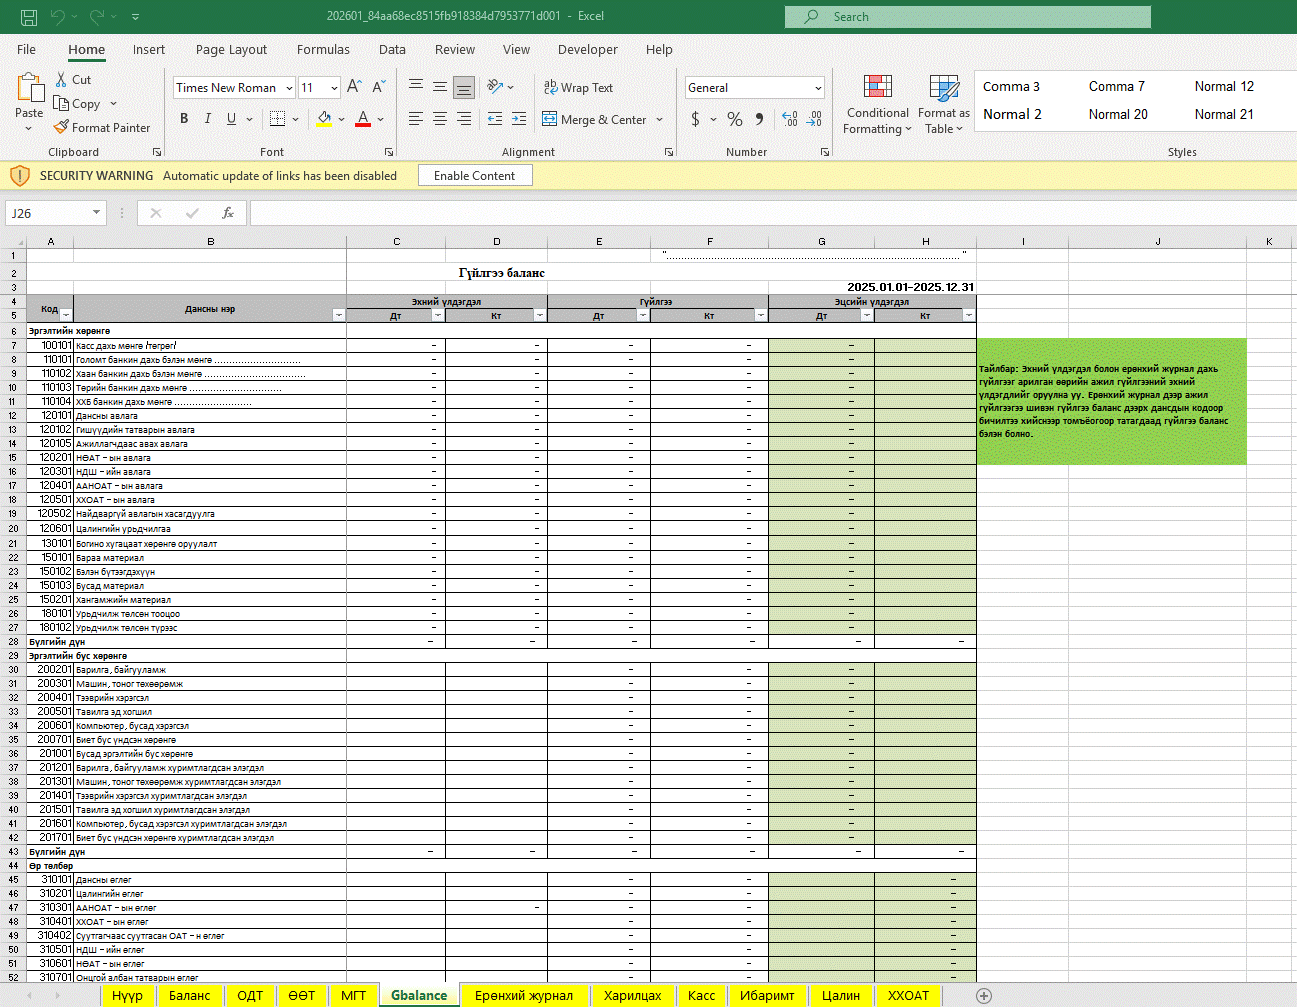The width and height of the screenshot is (1297, 1007).
Task: Open the filter dropdown on Код column
Action: click(66, 315)
